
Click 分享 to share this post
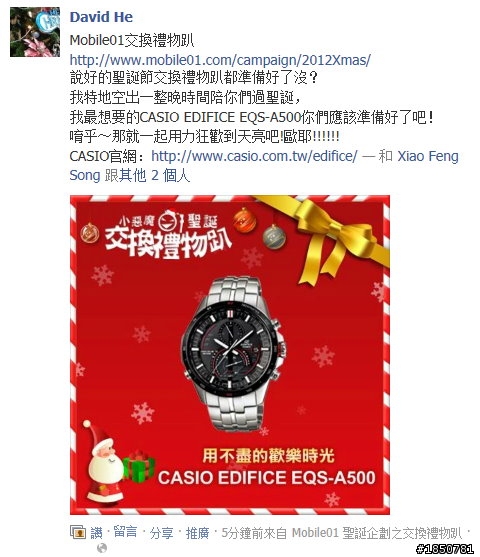pyautogui.click(x=161, y=533)
